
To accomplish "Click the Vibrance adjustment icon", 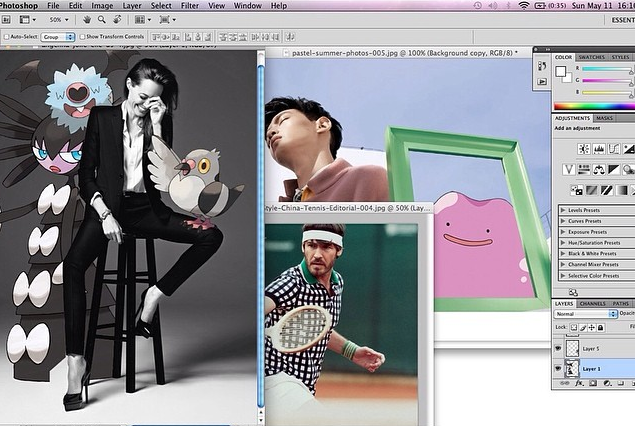I will click(567, 168).
